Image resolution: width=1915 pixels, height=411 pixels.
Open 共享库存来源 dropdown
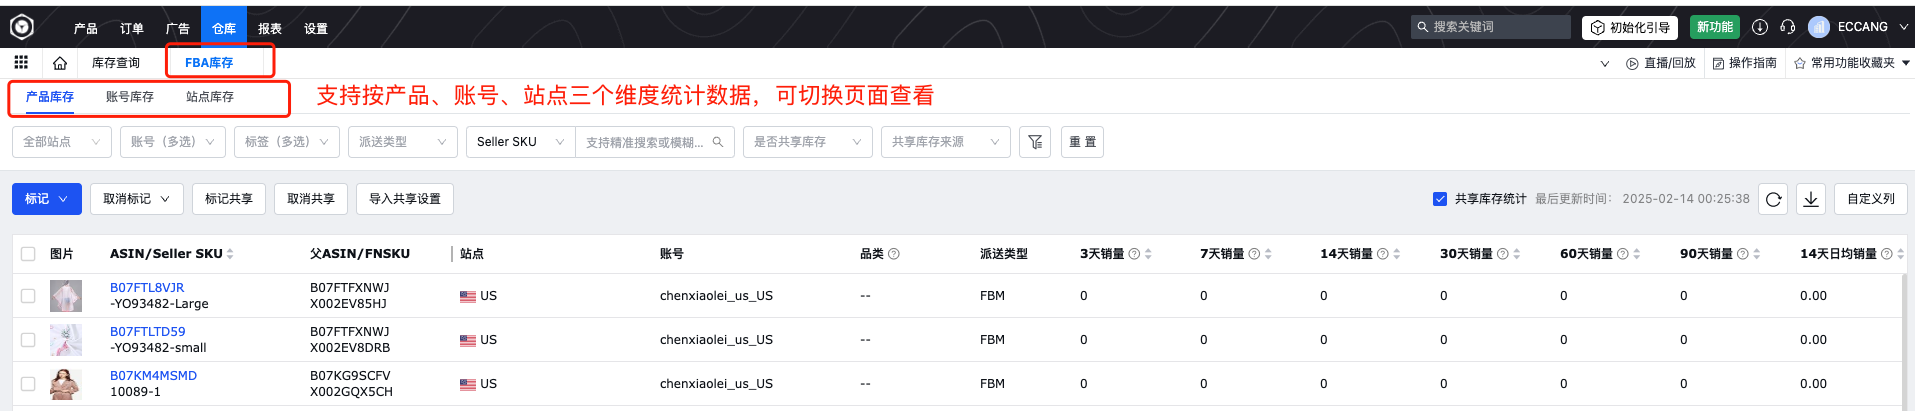(x=946, y=142)
